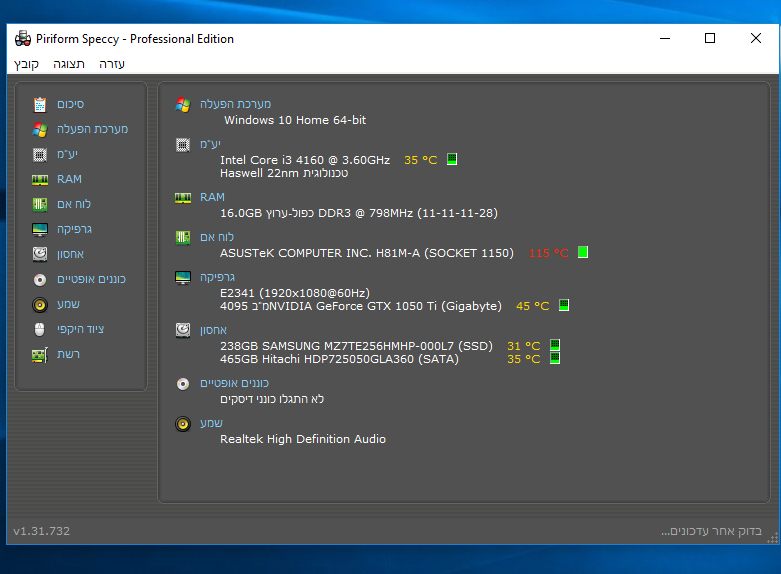The height and width of the screenshot is (574, 781).
Task: Click the CPU chip icon beside sidebar יע"מ
Action: tap(40, 154)
